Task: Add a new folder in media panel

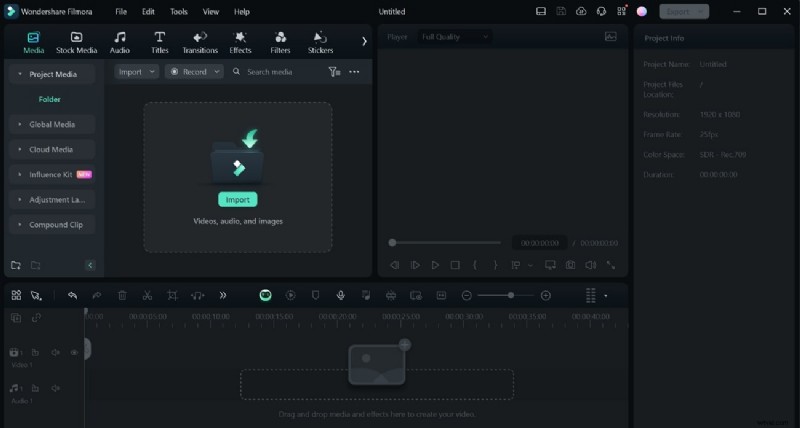Action: point(16,265)
